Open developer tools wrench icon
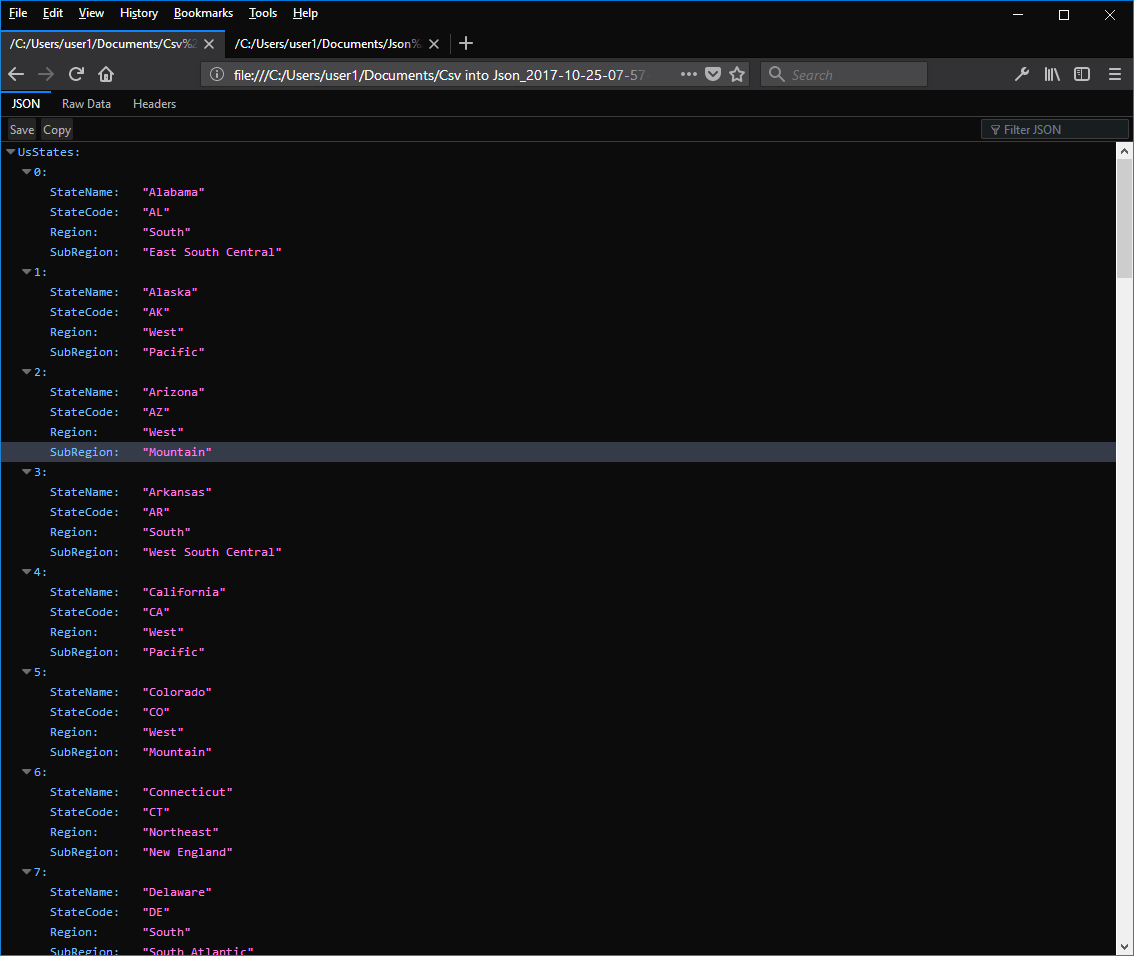 coord(1022,74)
